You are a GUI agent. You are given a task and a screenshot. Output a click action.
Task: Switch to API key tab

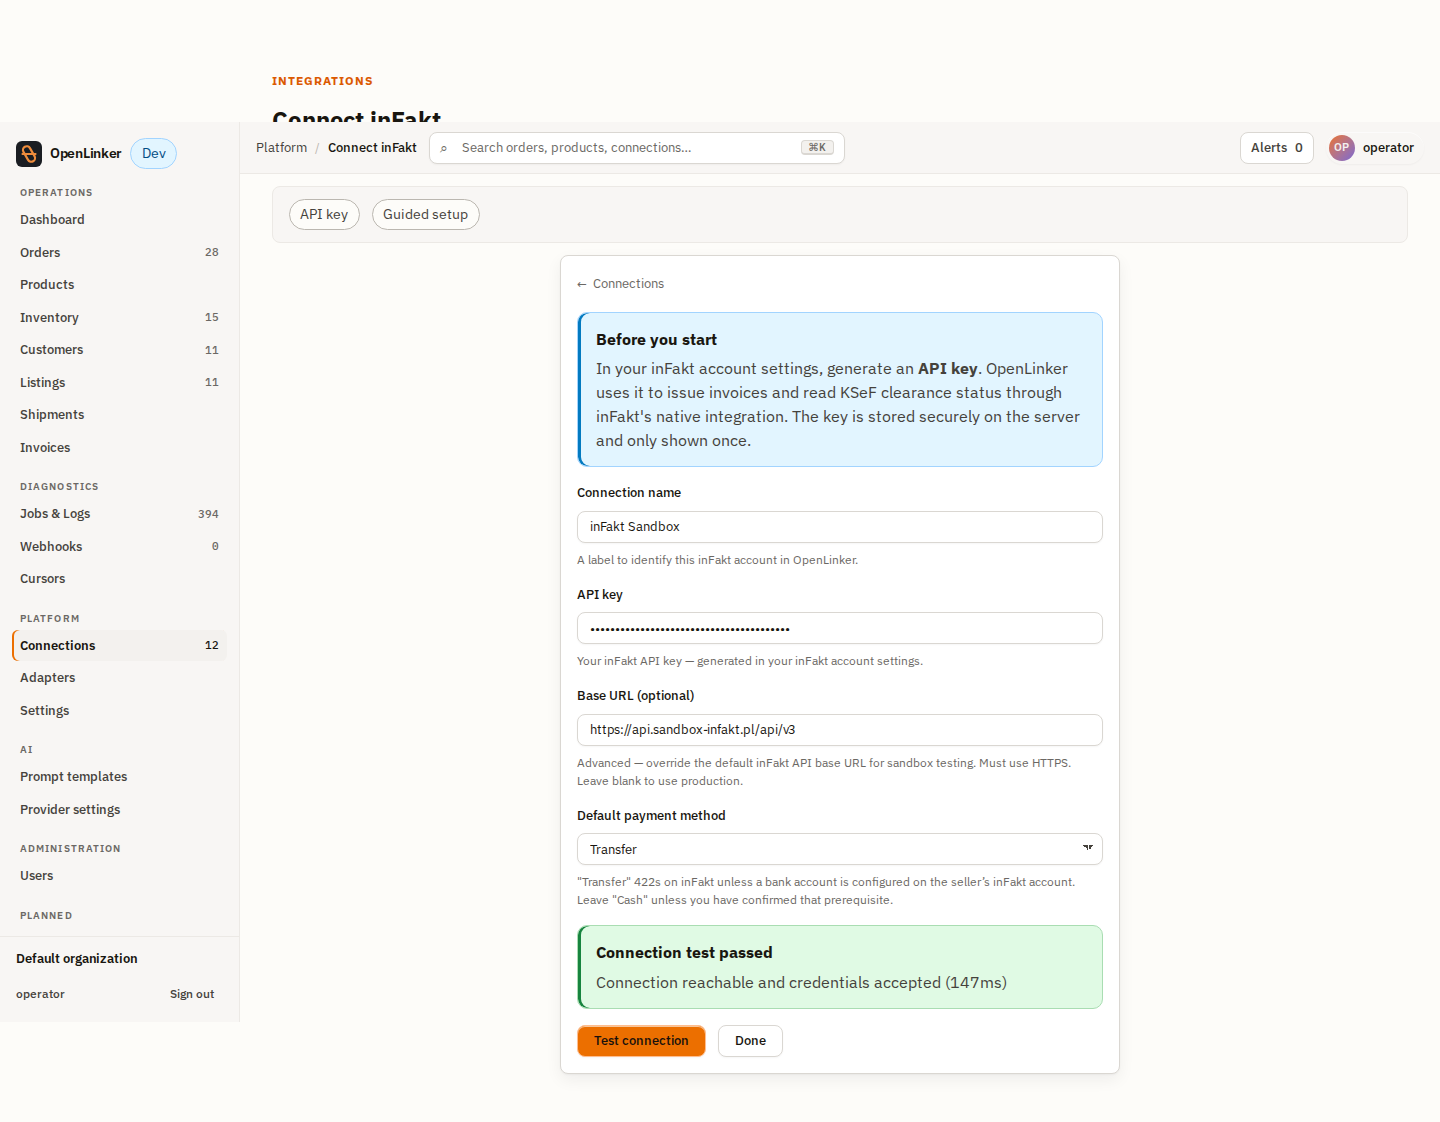324,214
